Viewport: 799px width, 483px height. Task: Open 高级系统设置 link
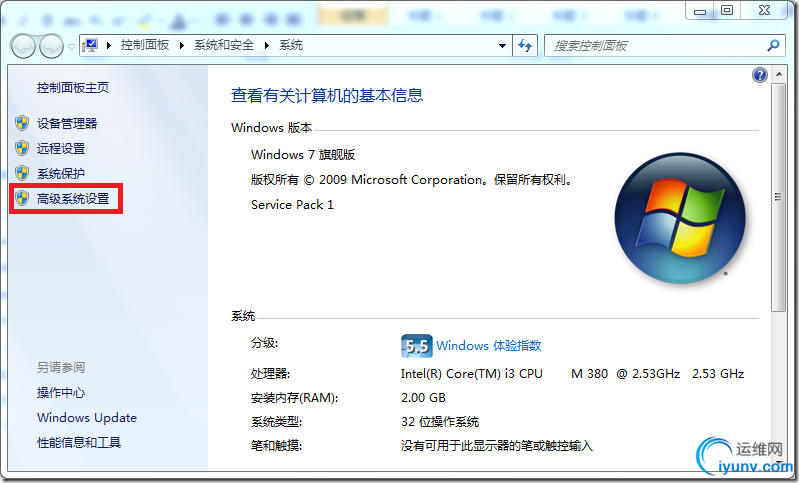[73, 198]
